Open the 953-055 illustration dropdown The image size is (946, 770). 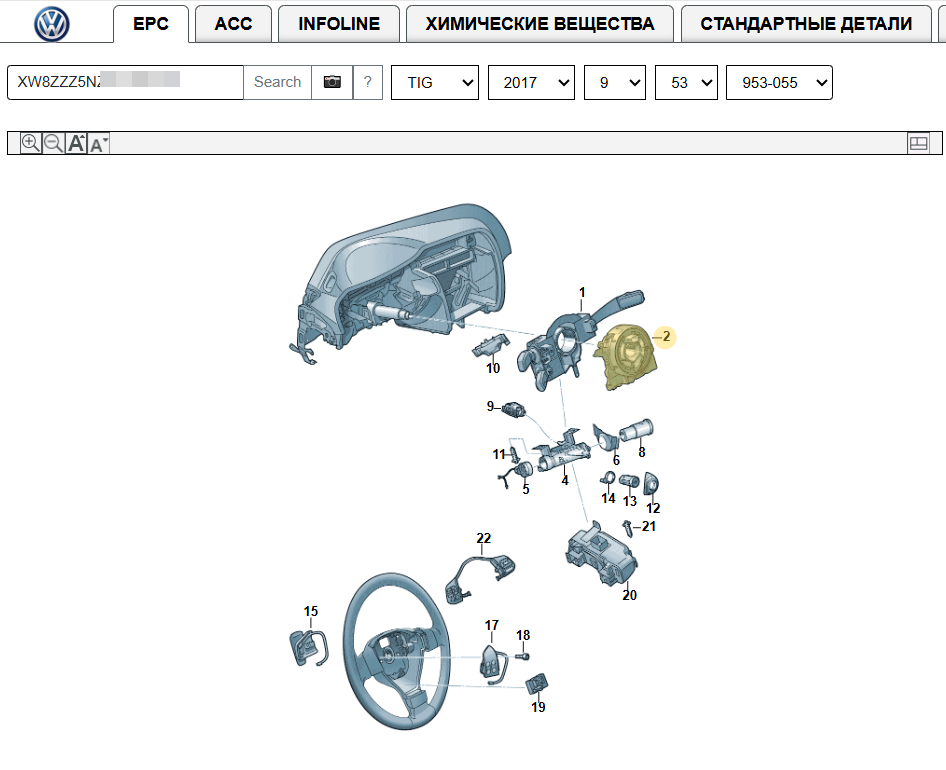coord(779,83)
